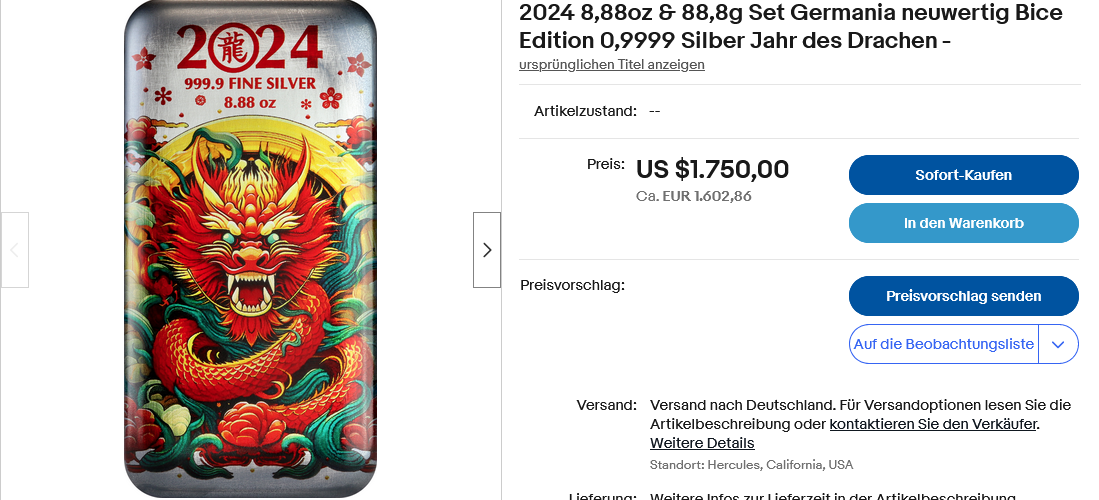The width and height of the screenshot is (1099, 500).
Task: Click the Artikelzustand label
Action: coord(585,111)
